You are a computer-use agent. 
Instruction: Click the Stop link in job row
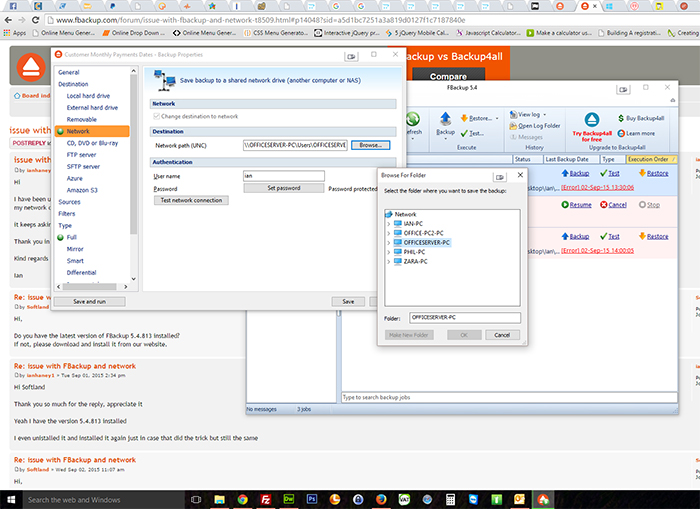tap(649, 205)
